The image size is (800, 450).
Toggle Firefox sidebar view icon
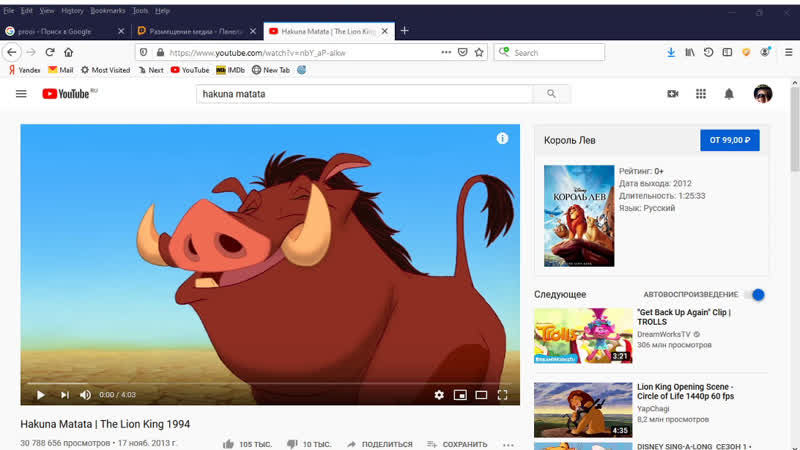(x=728, y=52)
